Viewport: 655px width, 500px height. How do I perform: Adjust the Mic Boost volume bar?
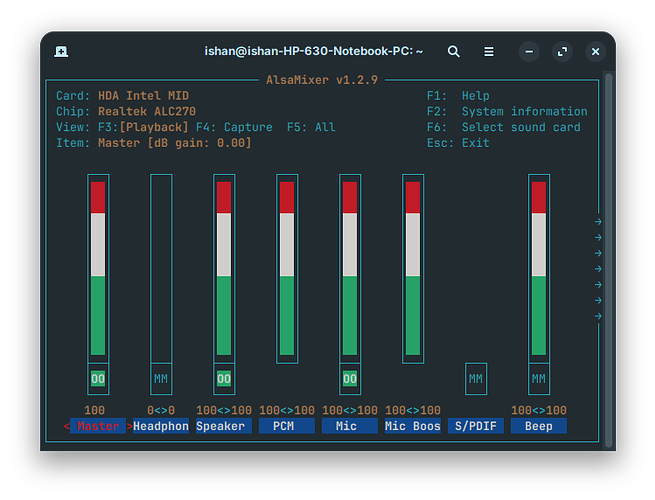click(x=413, y=269)
